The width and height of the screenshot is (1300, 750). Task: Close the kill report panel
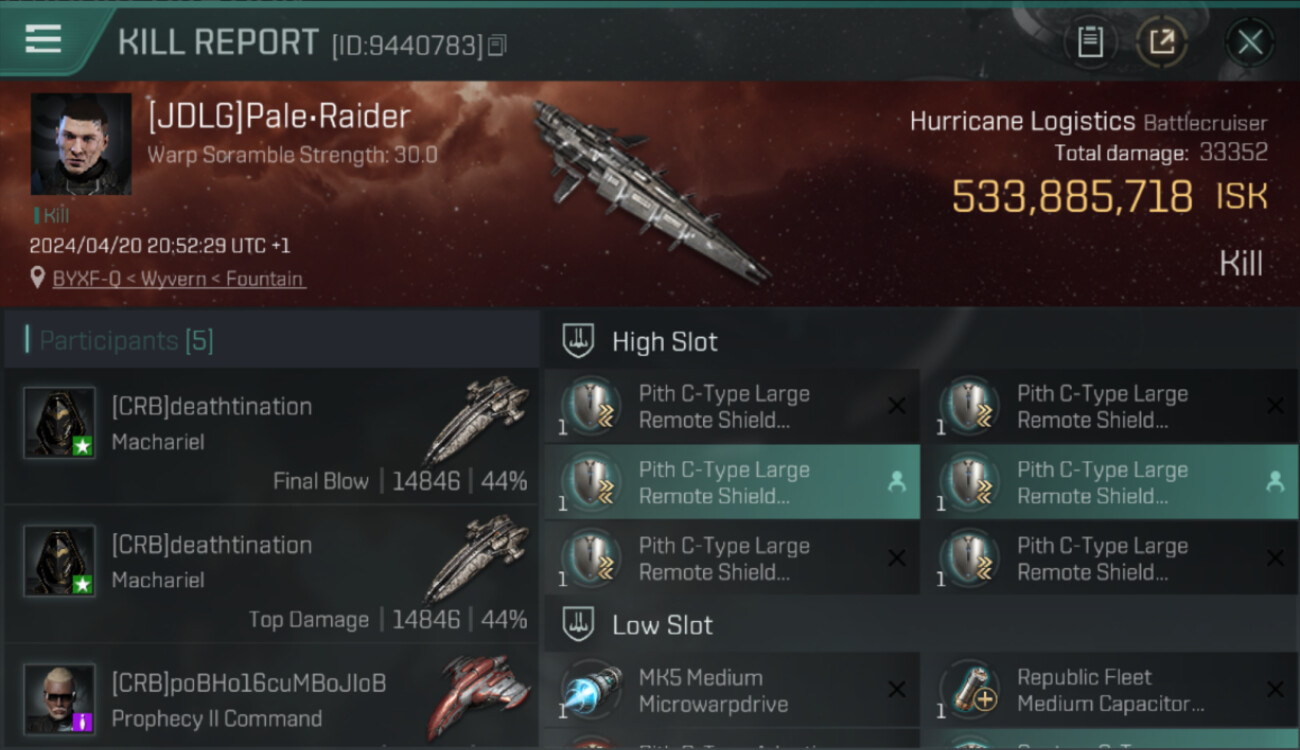(1250, 42)
